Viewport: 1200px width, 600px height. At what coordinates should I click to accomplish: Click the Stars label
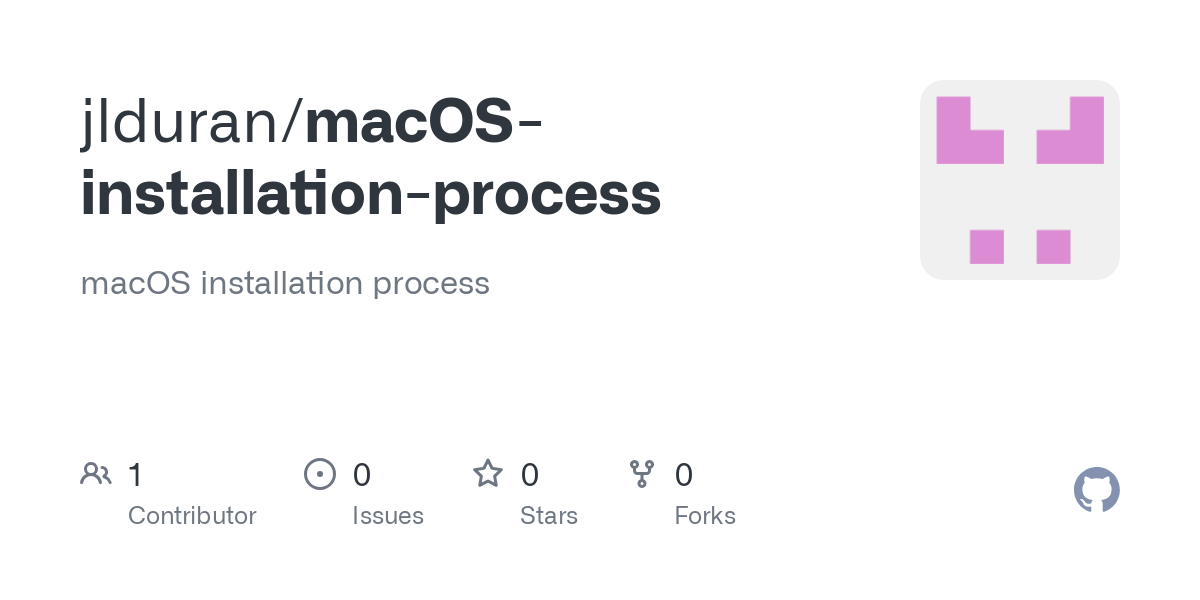point(549,516)
